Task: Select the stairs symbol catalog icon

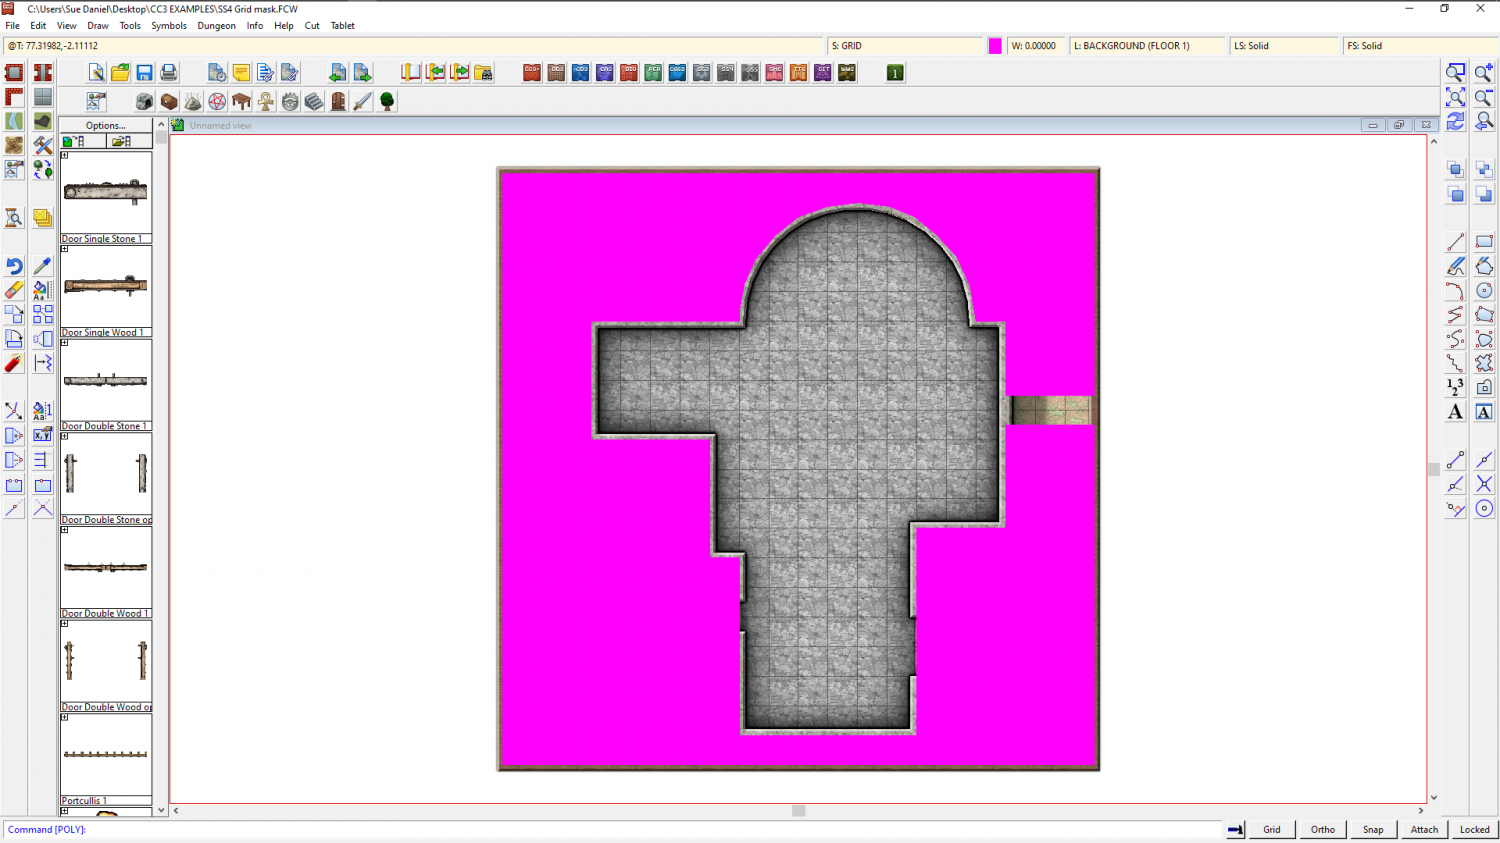Action: [314, 101]
